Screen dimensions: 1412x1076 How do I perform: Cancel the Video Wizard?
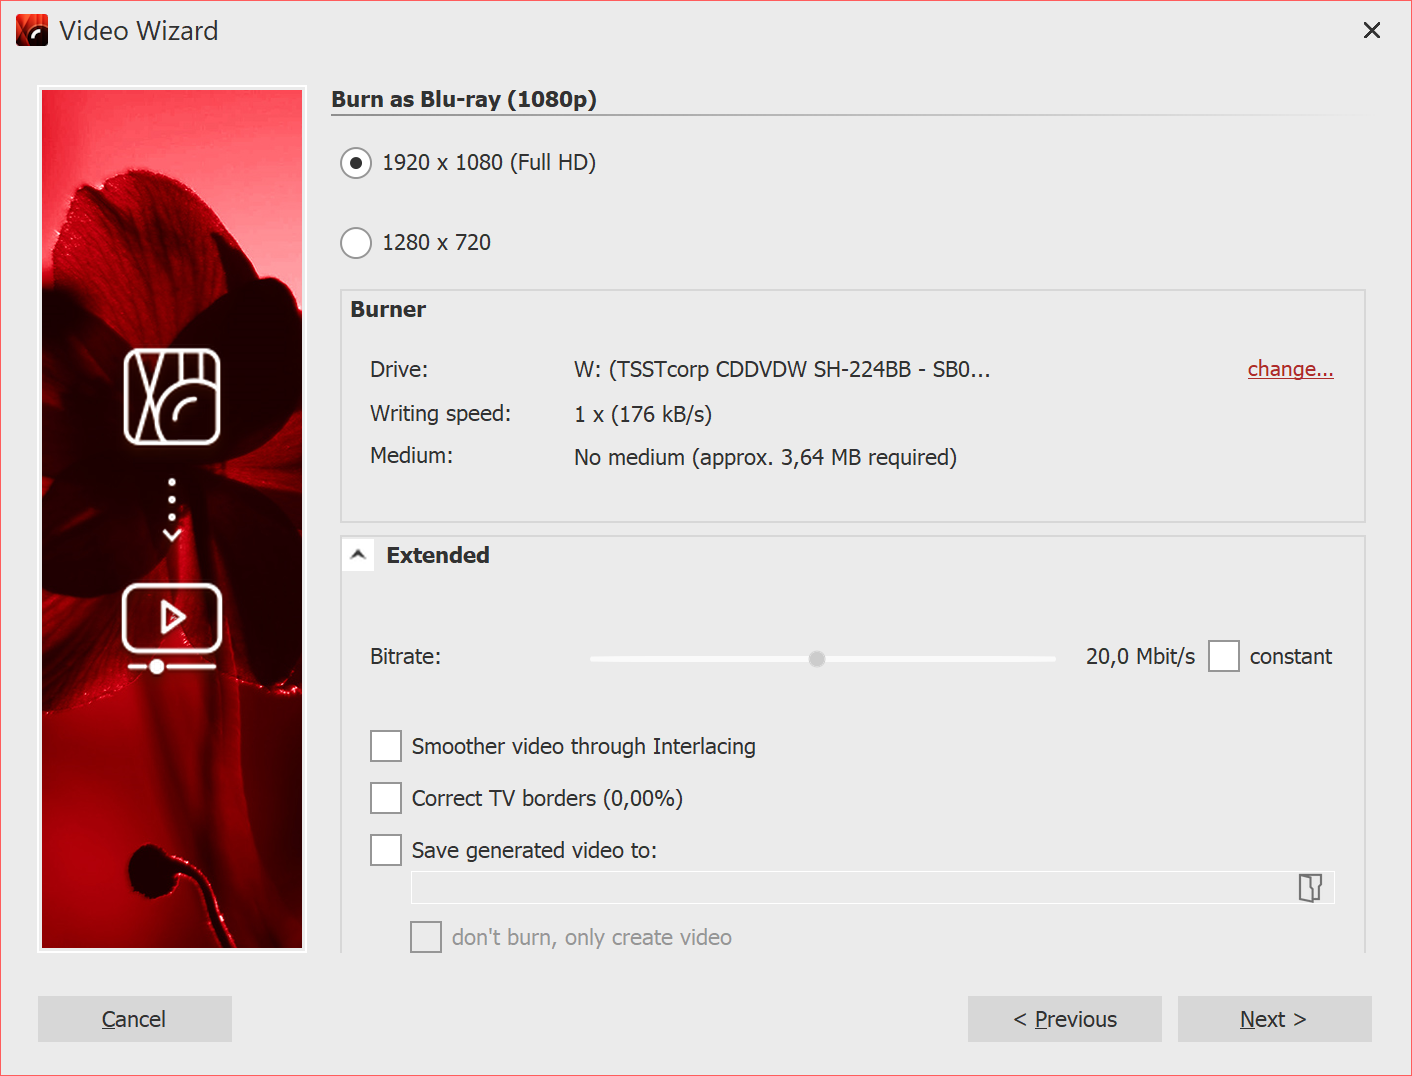tap(134, 1018)
